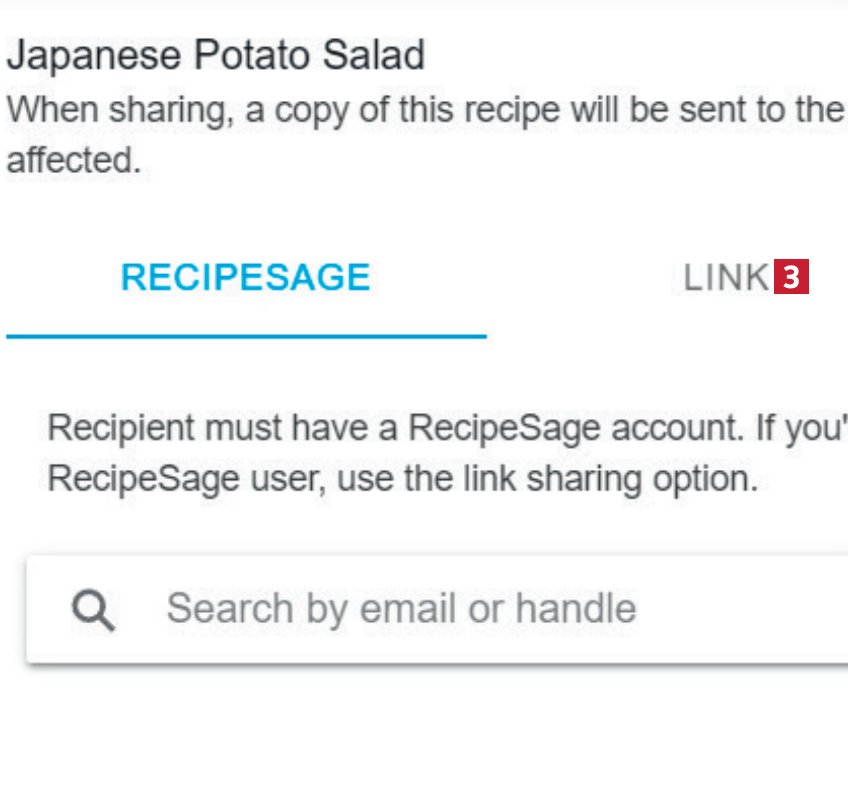Click the red "3" badge beside LINK

click(792, 277)
